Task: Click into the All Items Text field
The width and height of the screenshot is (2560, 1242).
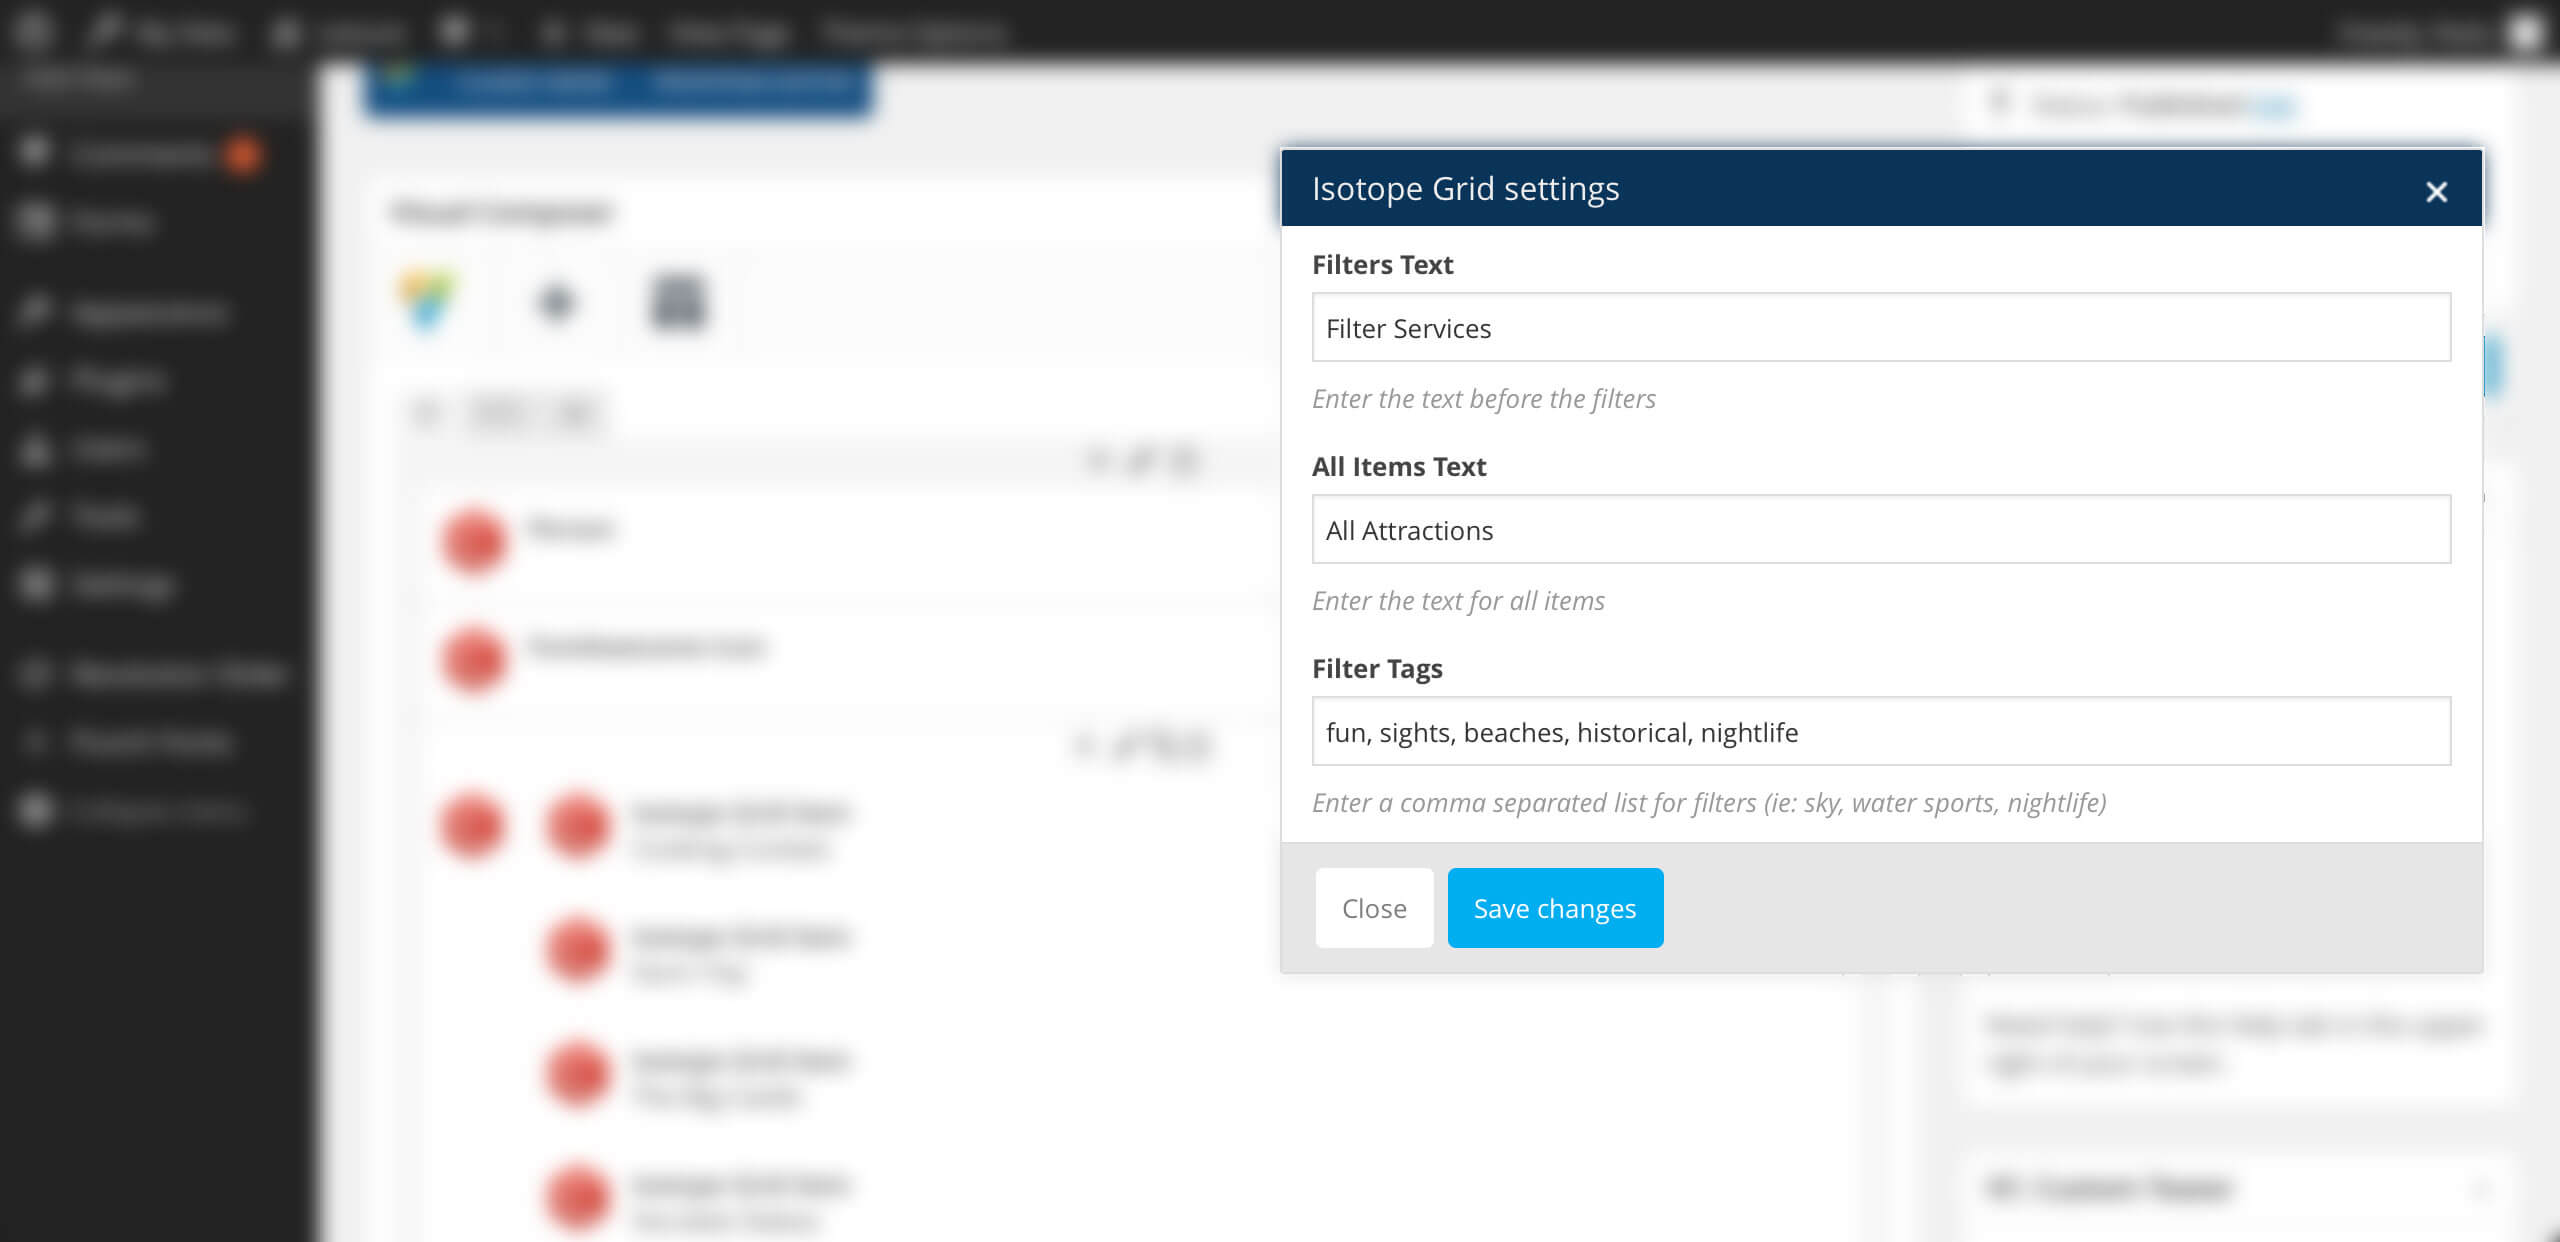Action: pos(1881,529)
